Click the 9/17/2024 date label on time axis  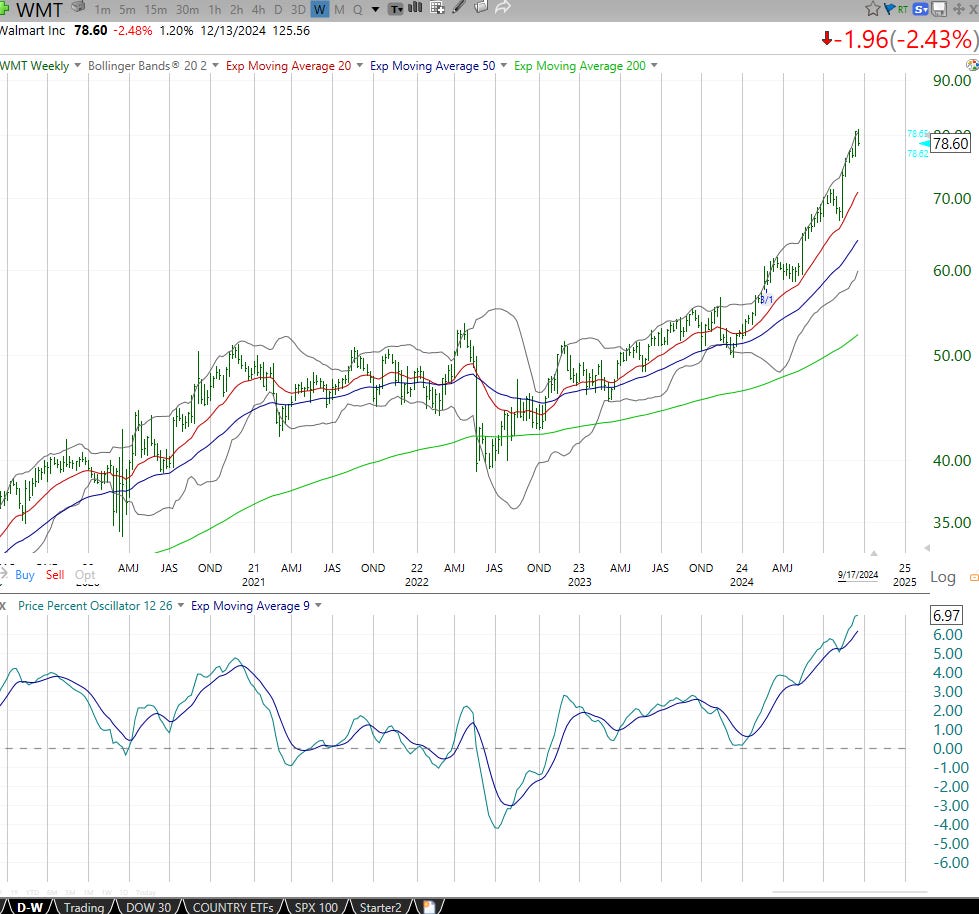[858, 575]
